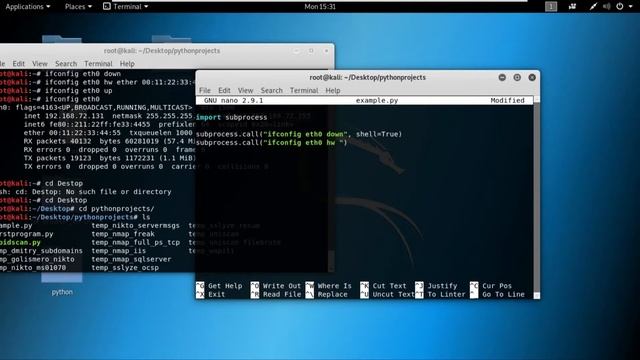Screen dimensions: 640x360
Task: Click the camera recorder tray icon
Action: (x=572, y=7)
